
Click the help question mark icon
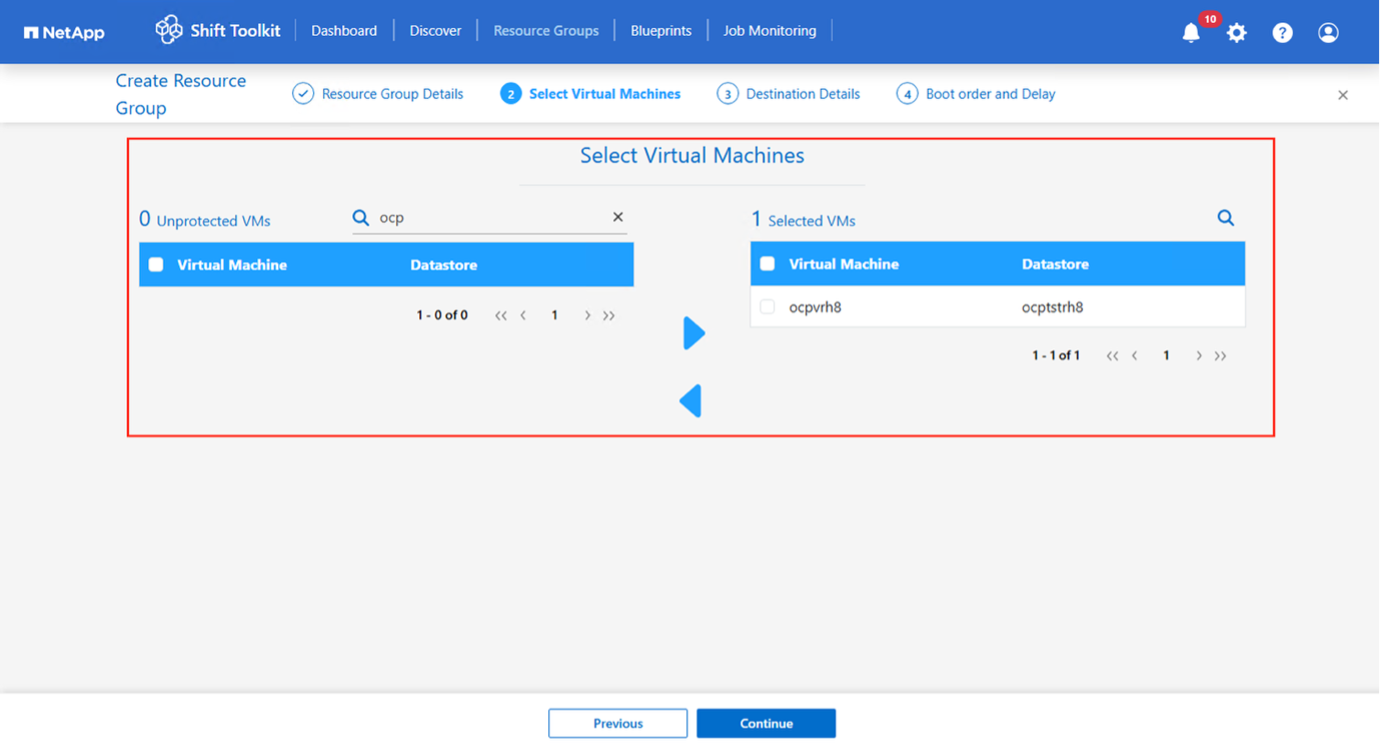pos(1282,33)
